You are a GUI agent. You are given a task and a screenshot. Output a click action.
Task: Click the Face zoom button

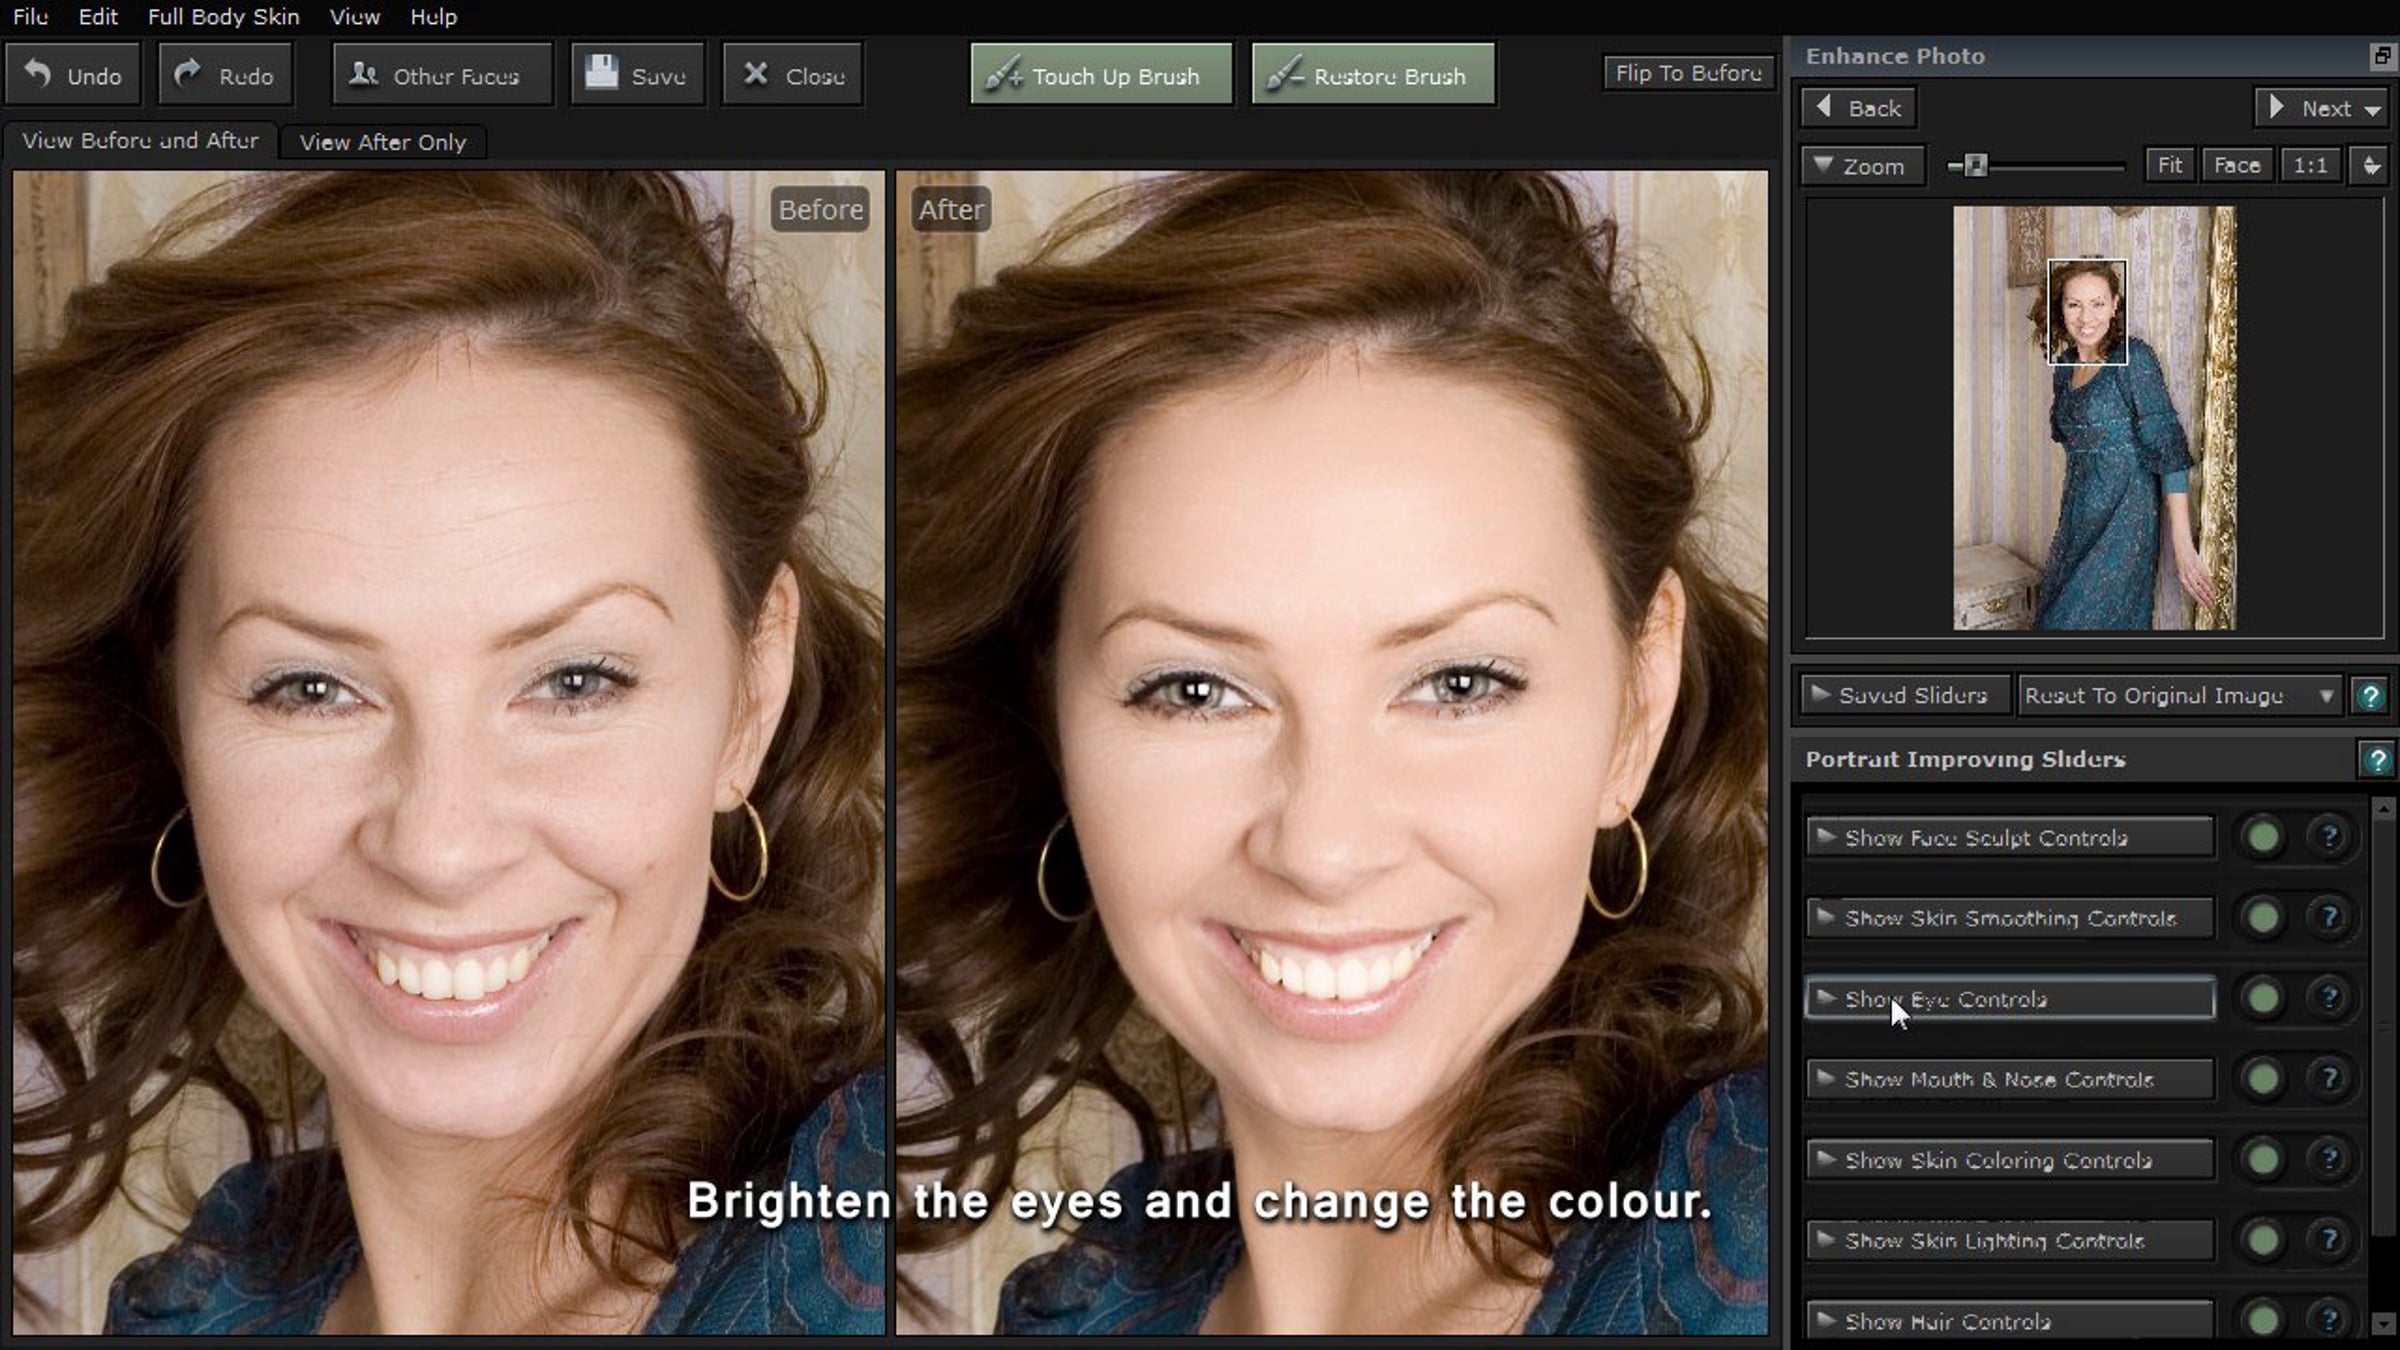[x=2237, y=165]
